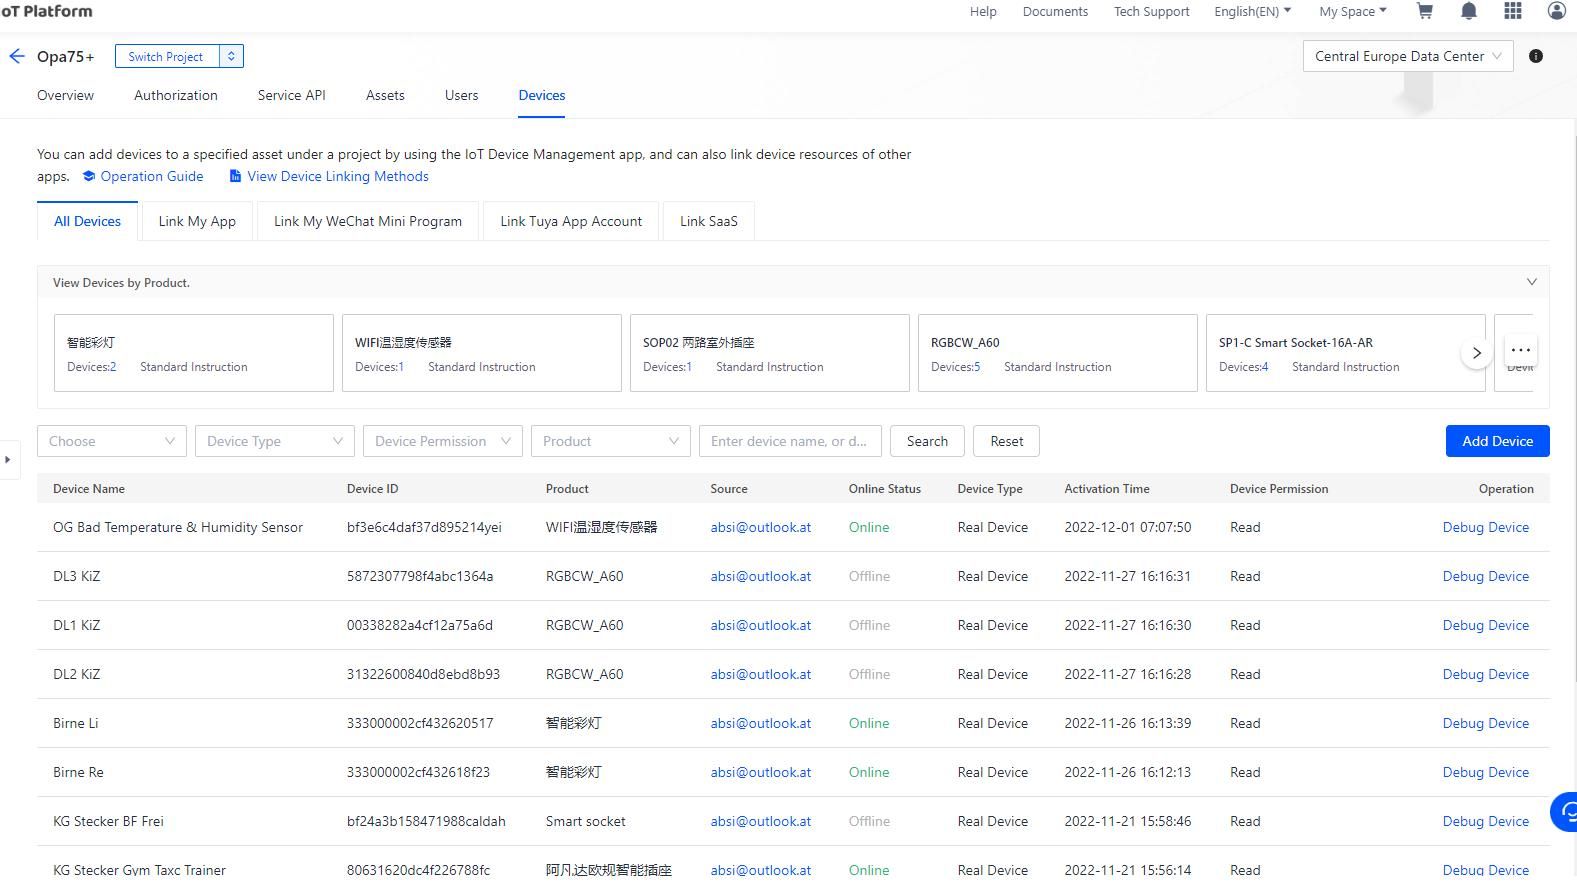Open notifications bell icon
Viewport: 1577px width, 884px height.
1469,11
